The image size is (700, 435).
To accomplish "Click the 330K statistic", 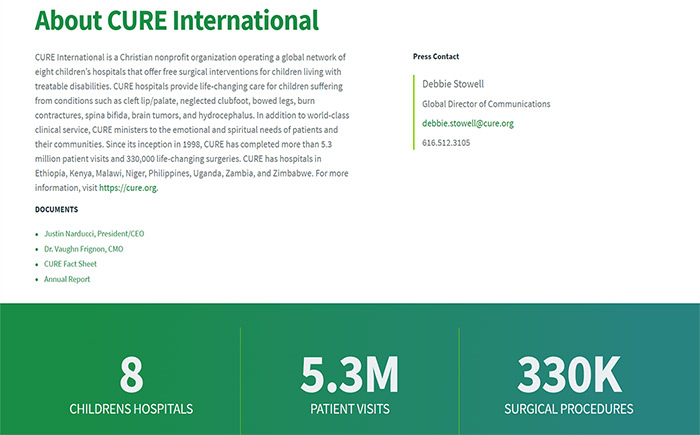I will (569, 374).
